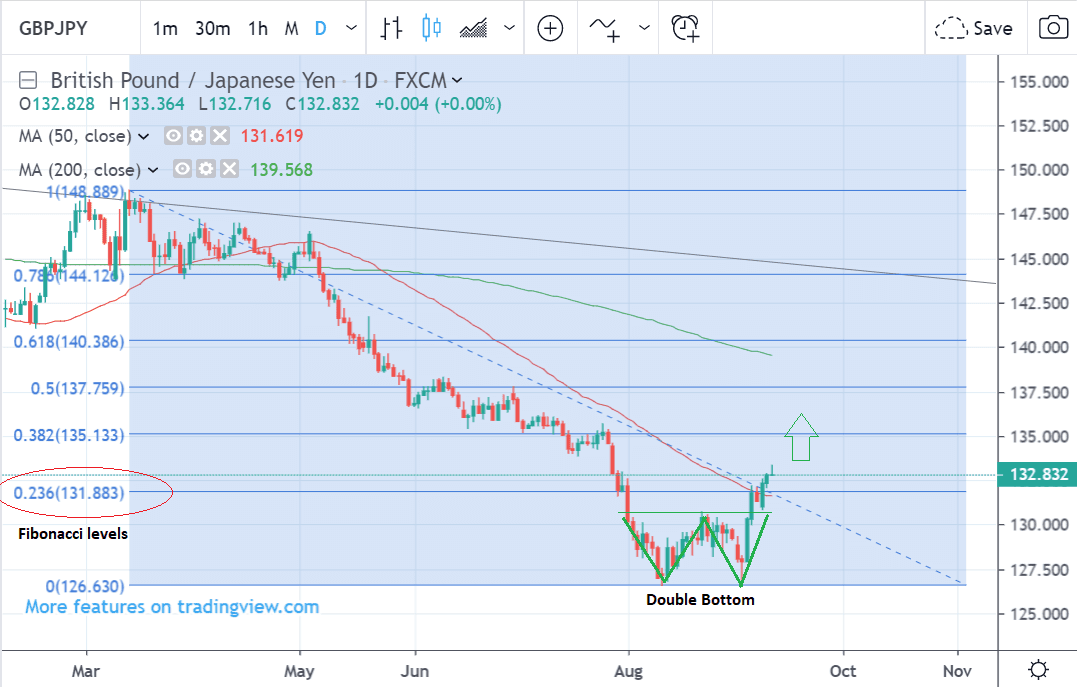Screen dimensions: 1077x689
Task: Collapse the legend with the minus box
Action: [29, 80]
